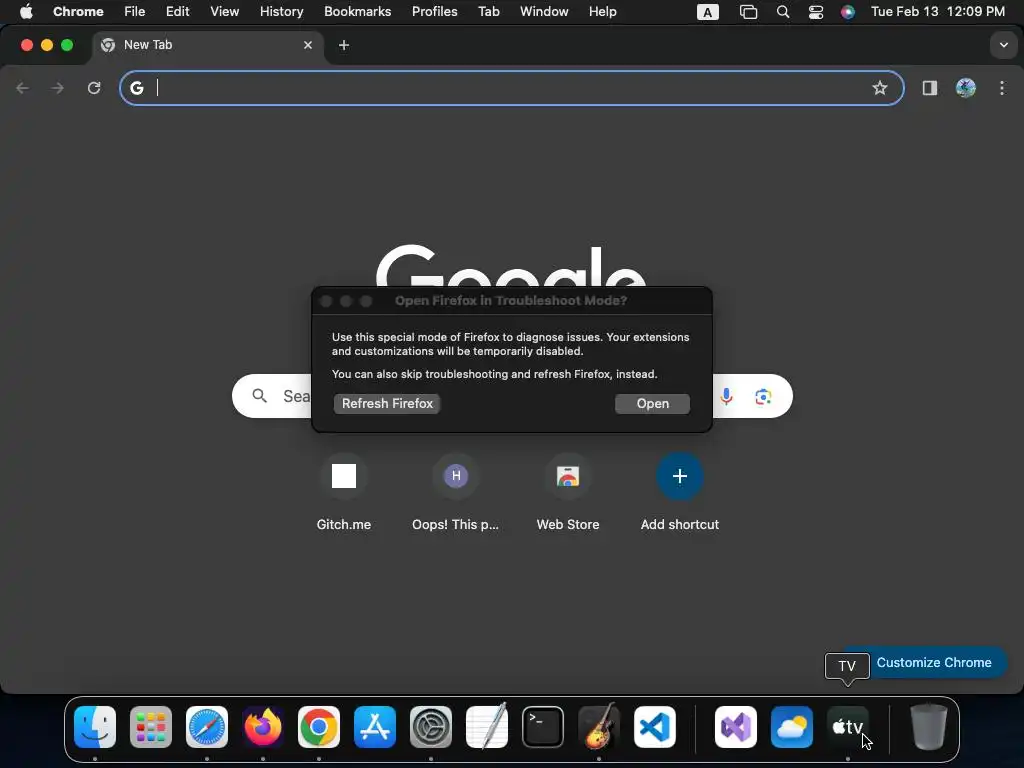Reload the page with the refresh icon
This screenshot has width=1024, height=768.
94,88
